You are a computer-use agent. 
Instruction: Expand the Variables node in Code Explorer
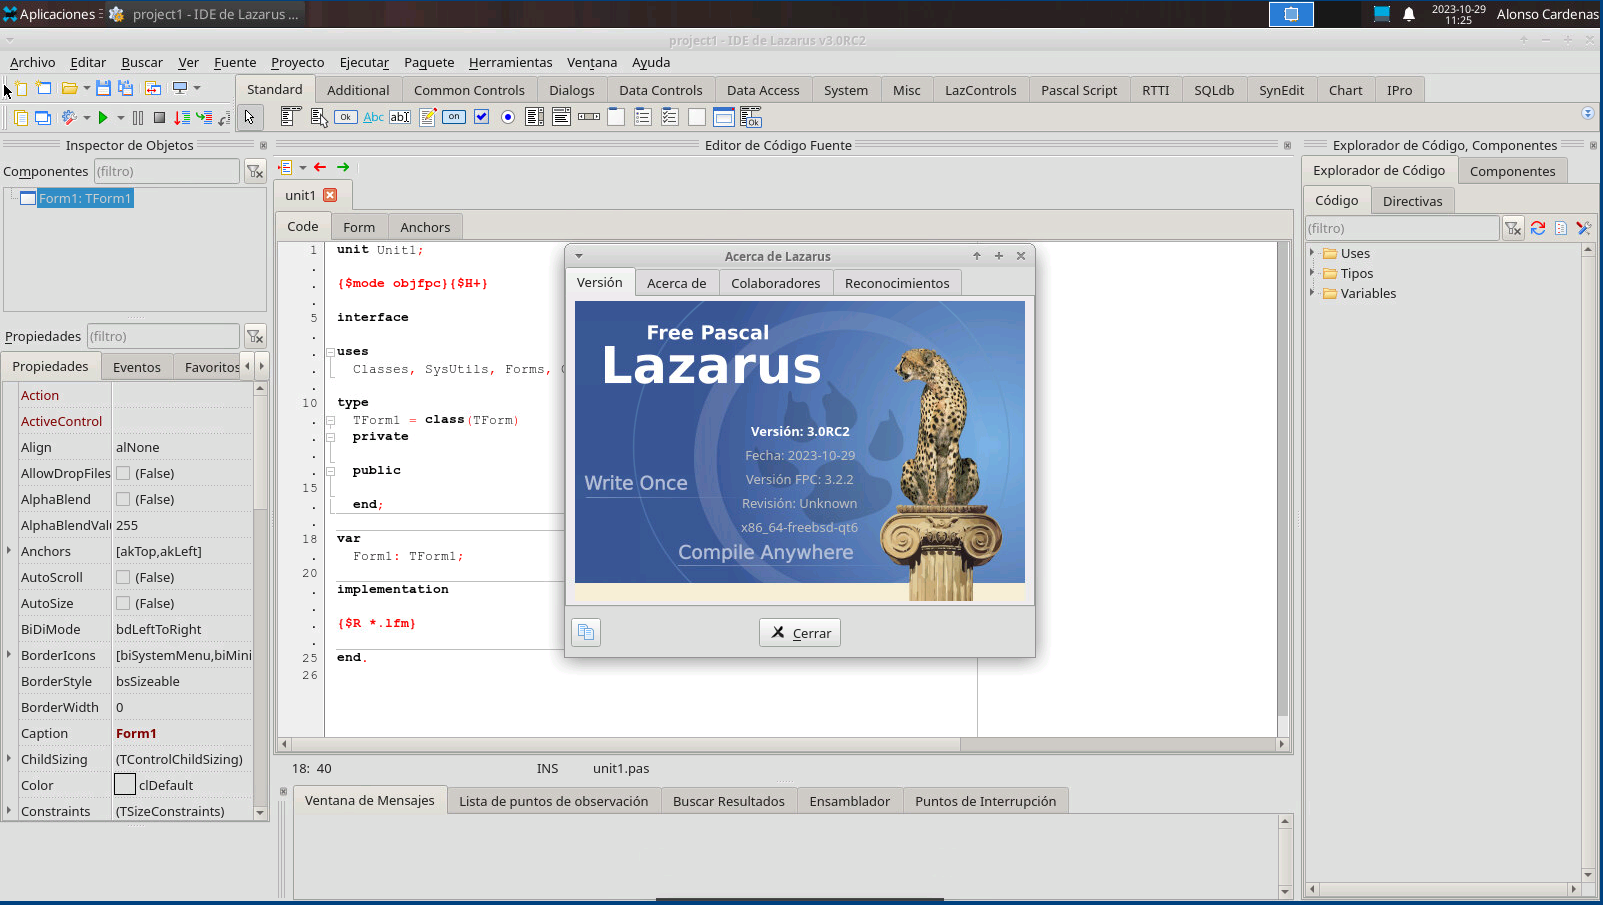click(1312, 292)
